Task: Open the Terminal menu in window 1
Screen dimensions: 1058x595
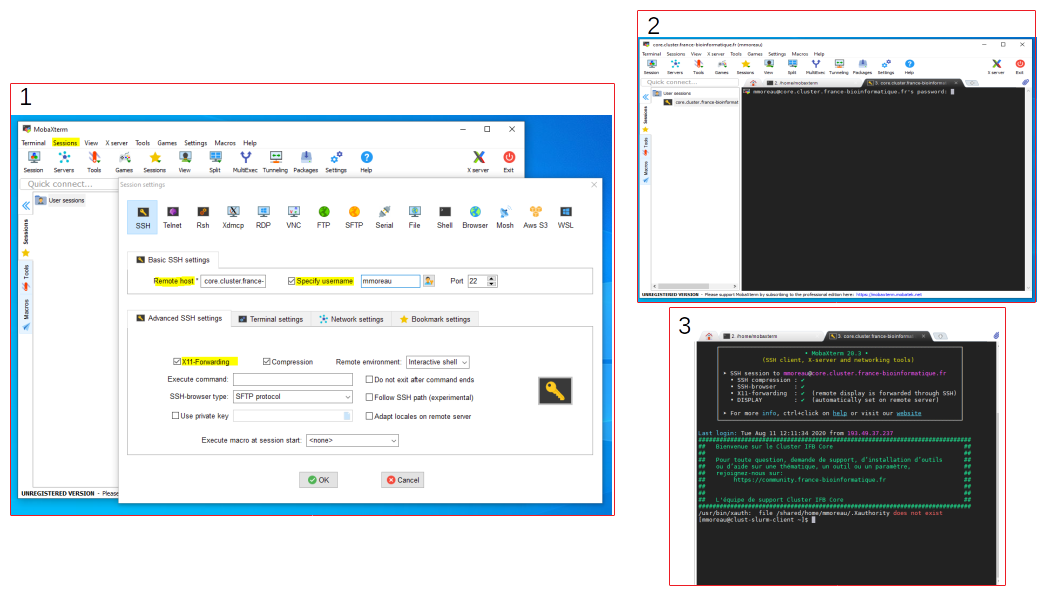Action: coord(33,143)
